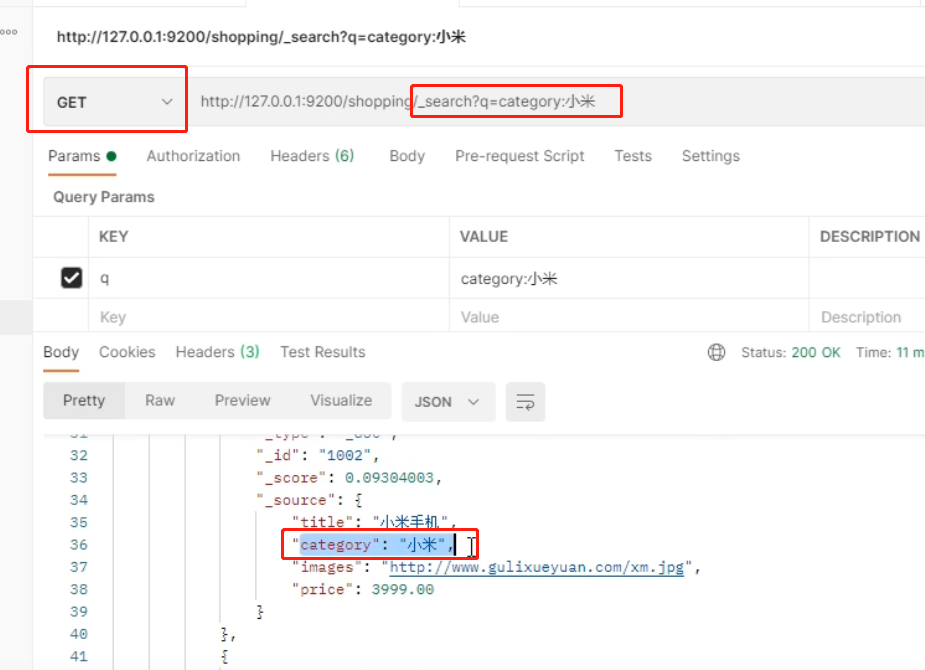
Task: Click the "title": "小米手机" line
Action: tap(374, 522)
